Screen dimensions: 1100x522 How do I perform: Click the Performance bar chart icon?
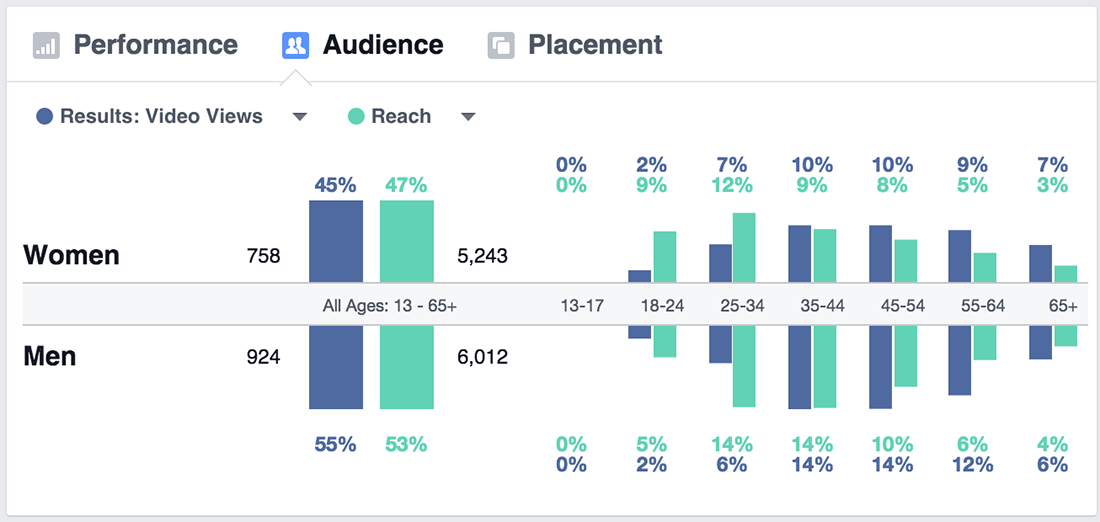pyautogui.click(x=46, y=46)
